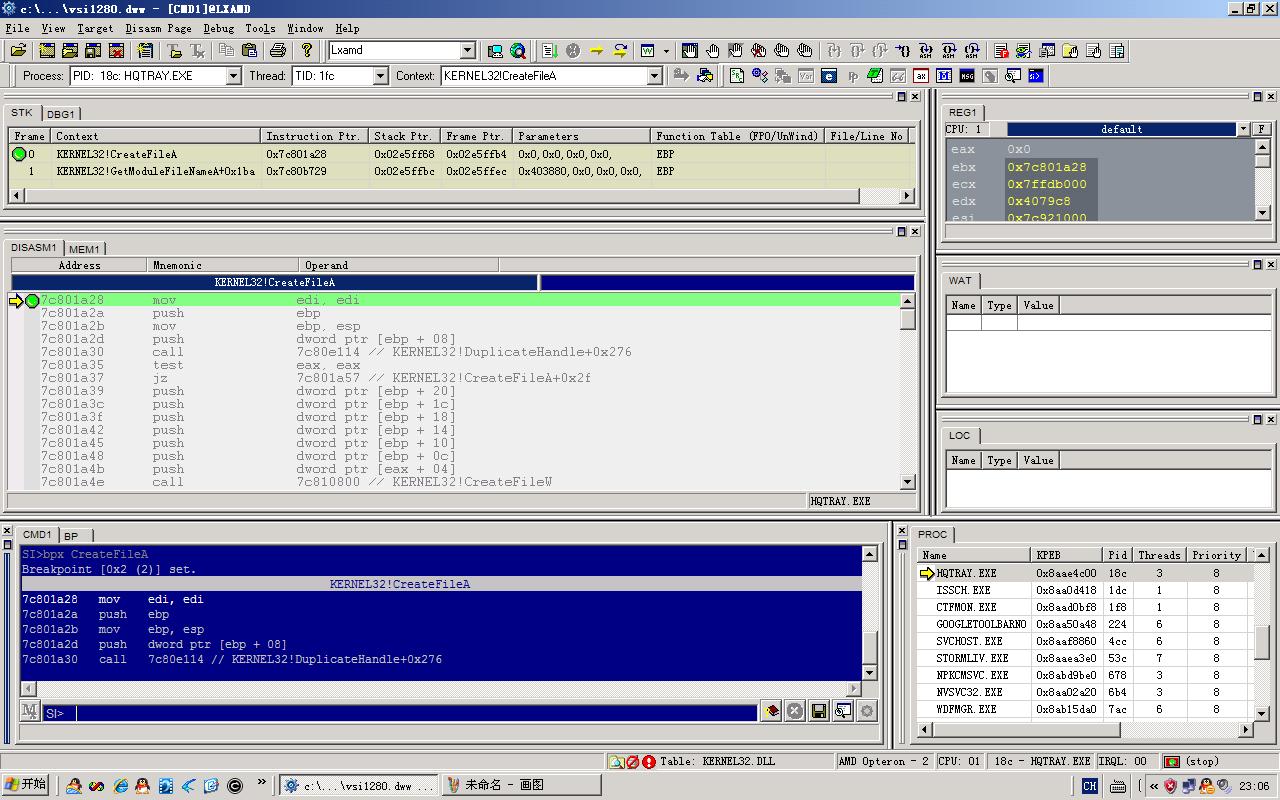Click the yellow right-arrow toolbar icon
1280x800 pixels.
pyautogui.click(x=597, y=50)
